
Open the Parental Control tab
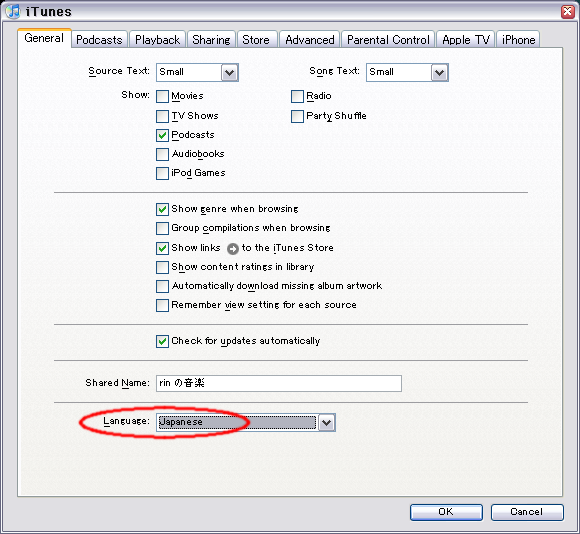(388, 40)
